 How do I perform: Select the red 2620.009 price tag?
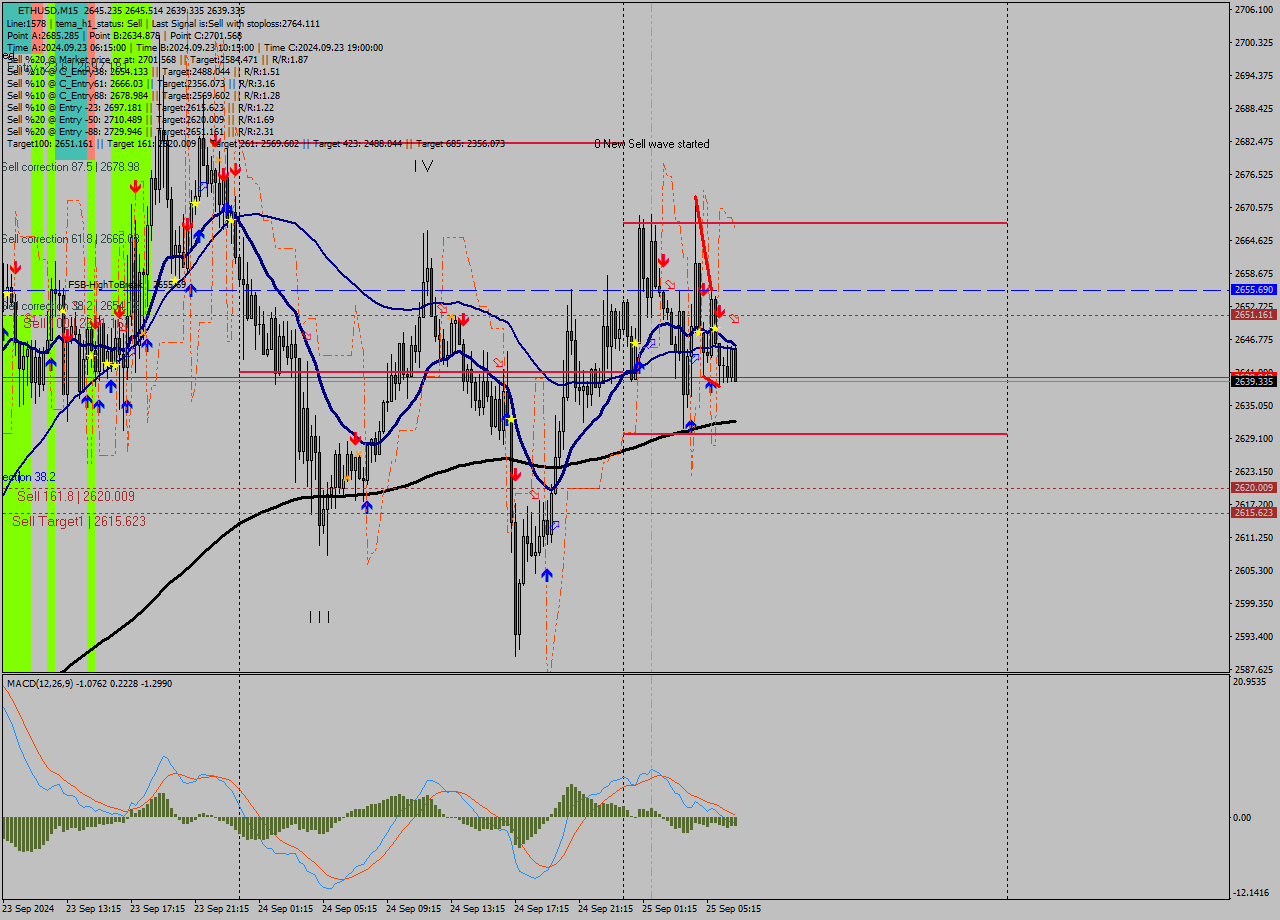[x=1253, y=488]
